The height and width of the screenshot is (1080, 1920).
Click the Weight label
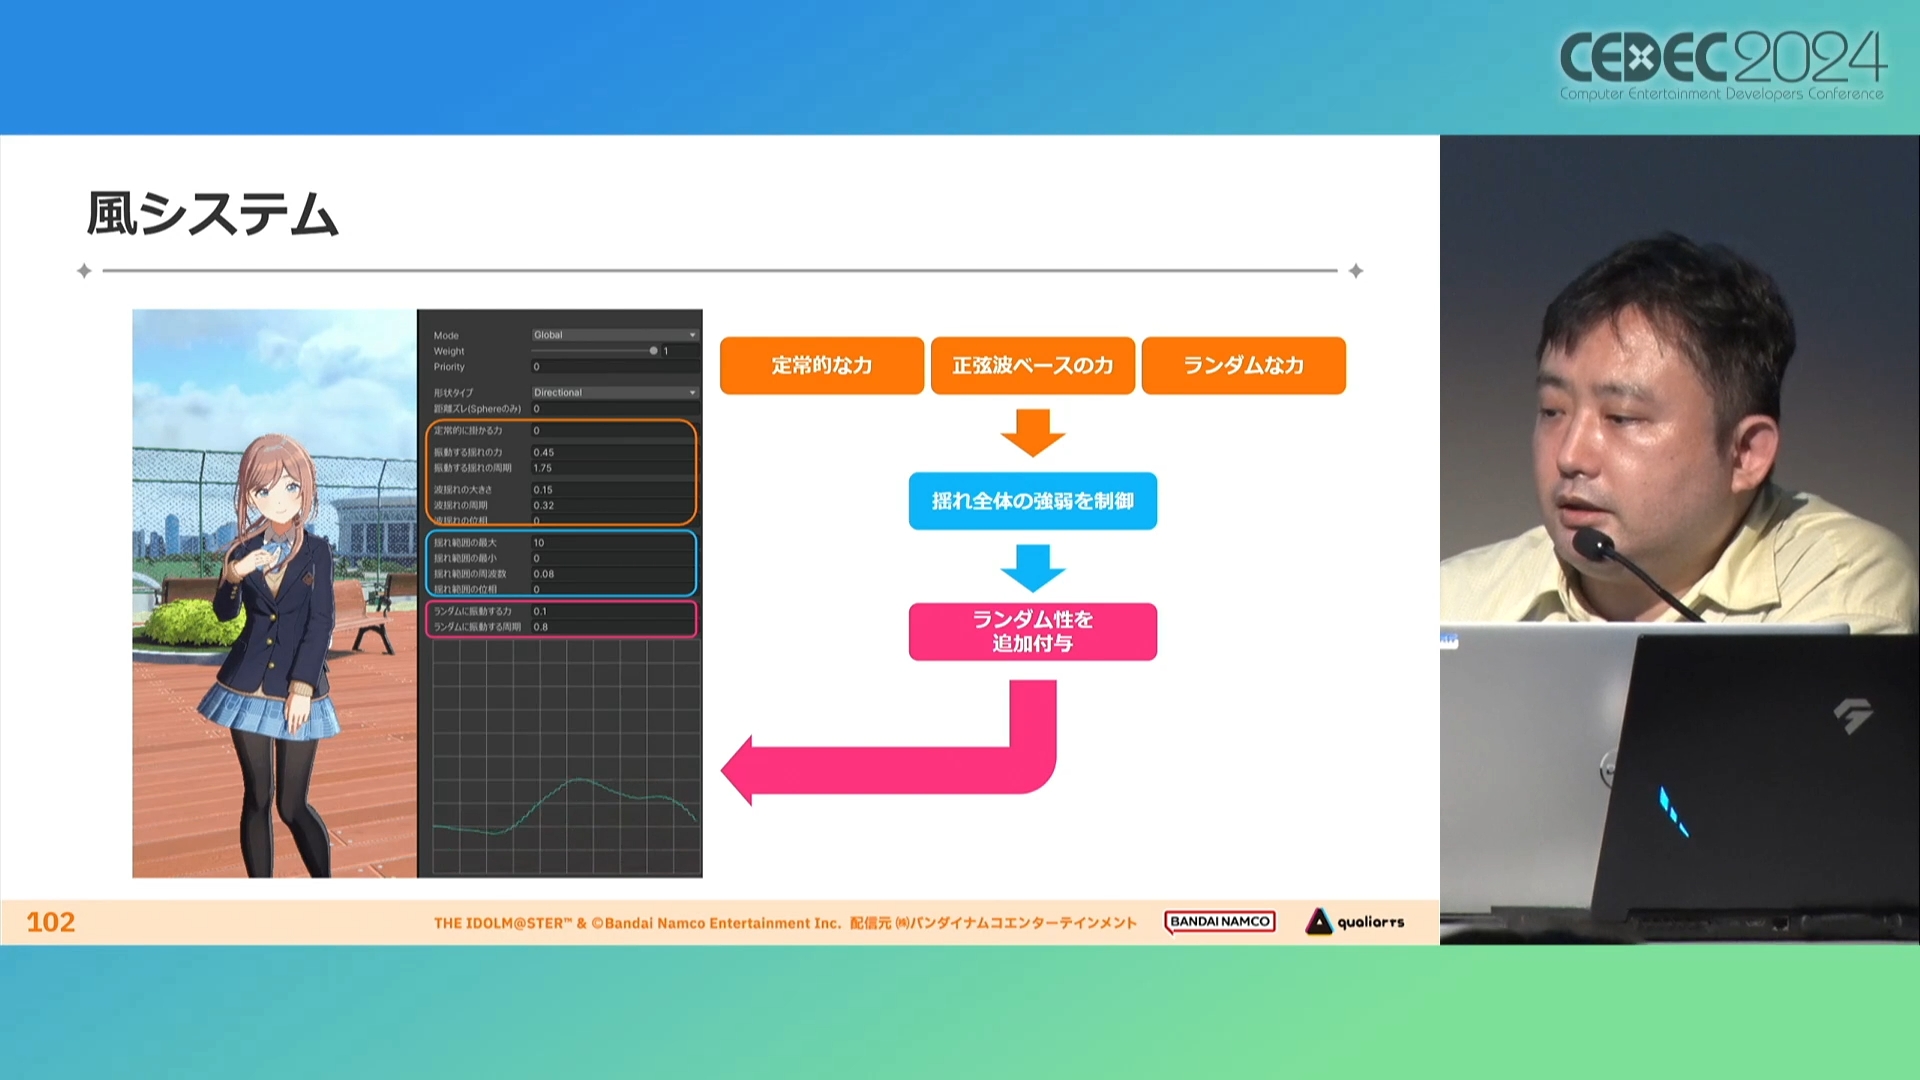click(449, 351)
